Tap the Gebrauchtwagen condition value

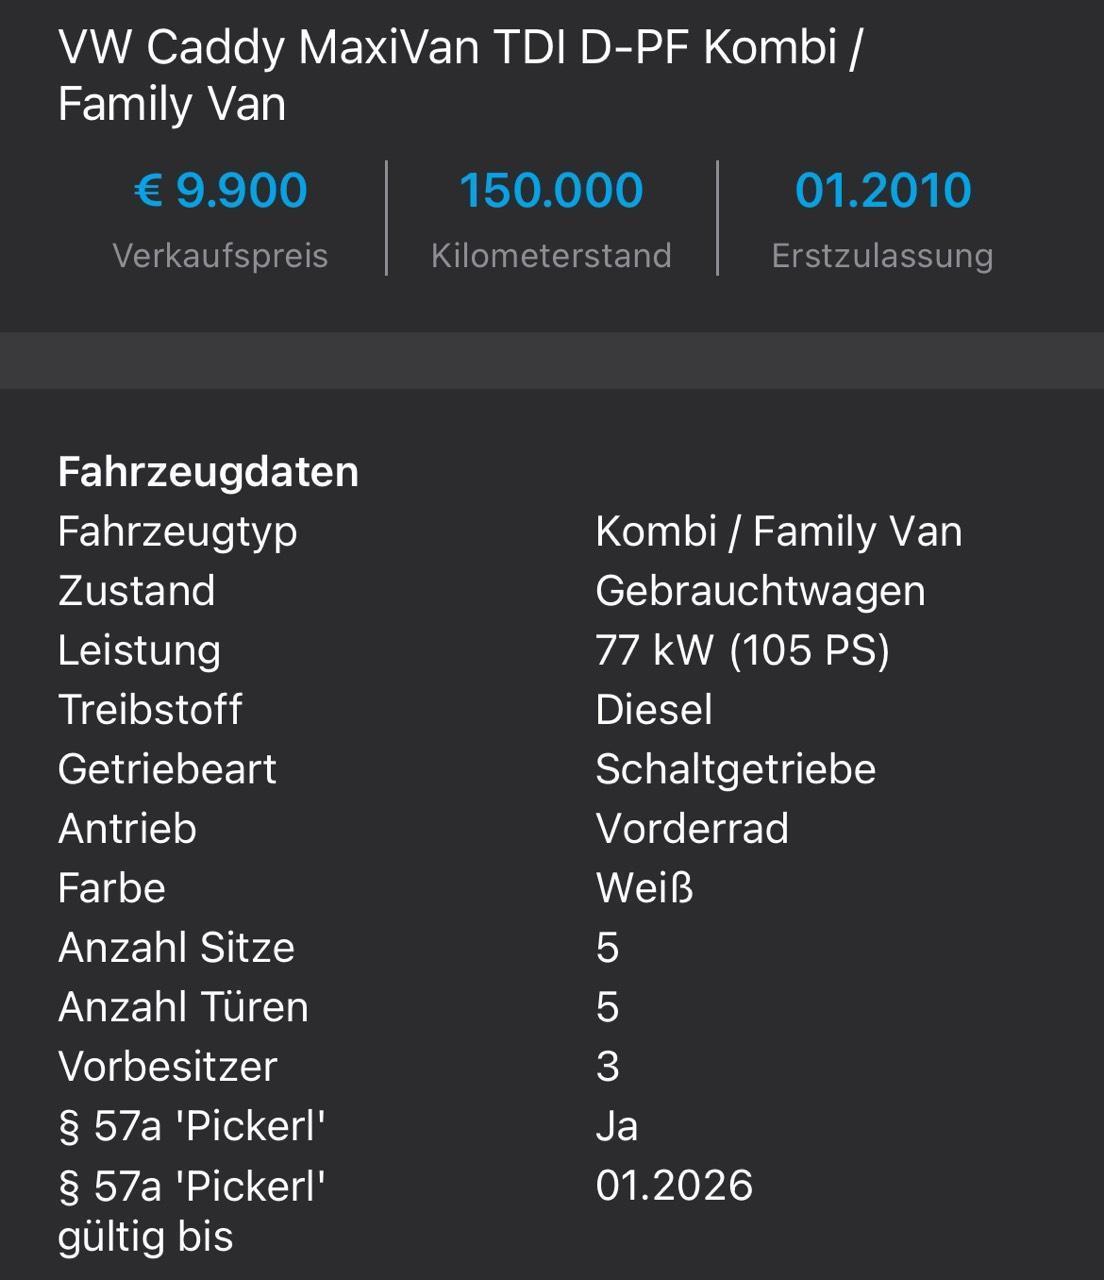[x=760, y=591]
